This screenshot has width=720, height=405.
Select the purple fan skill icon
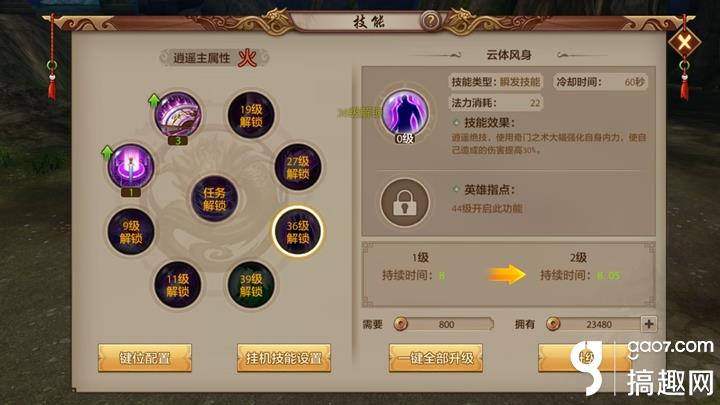tap(178, 114)
